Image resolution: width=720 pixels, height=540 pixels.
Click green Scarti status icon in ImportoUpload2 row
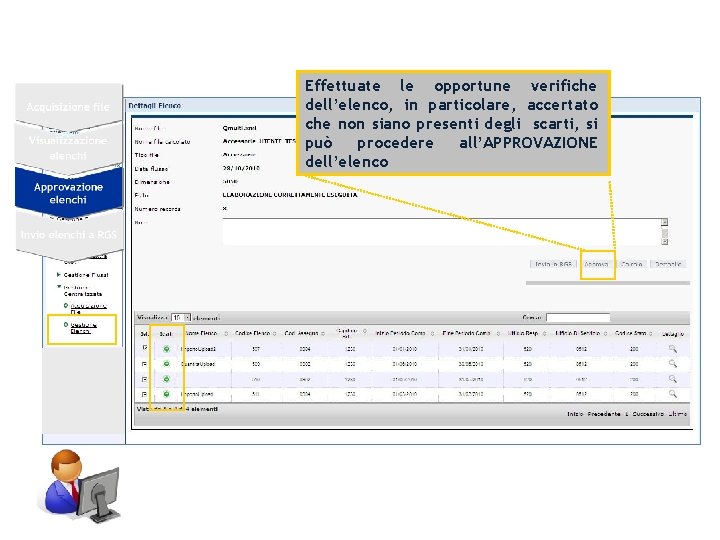click(166, 349)
